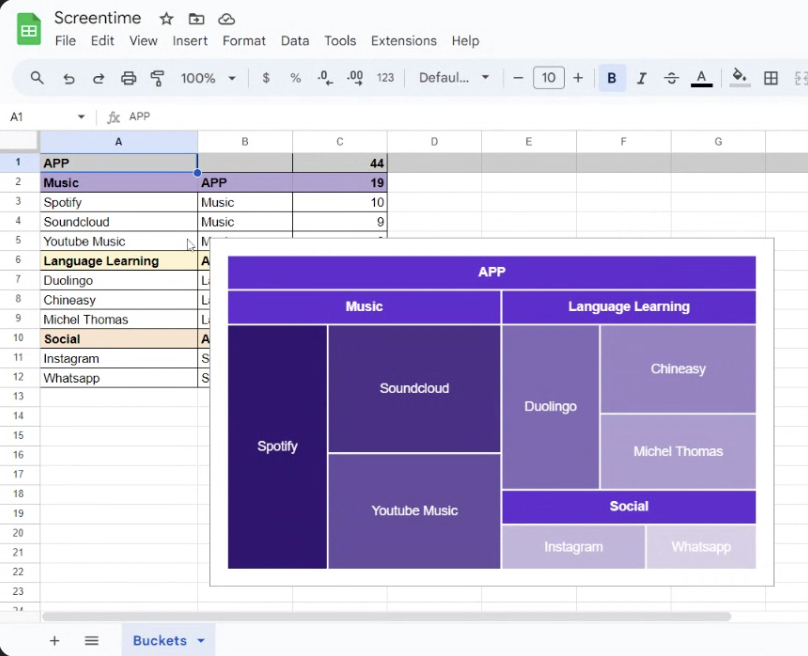Open the File menu
808x656 pixels.
click(x=65, y=41)
